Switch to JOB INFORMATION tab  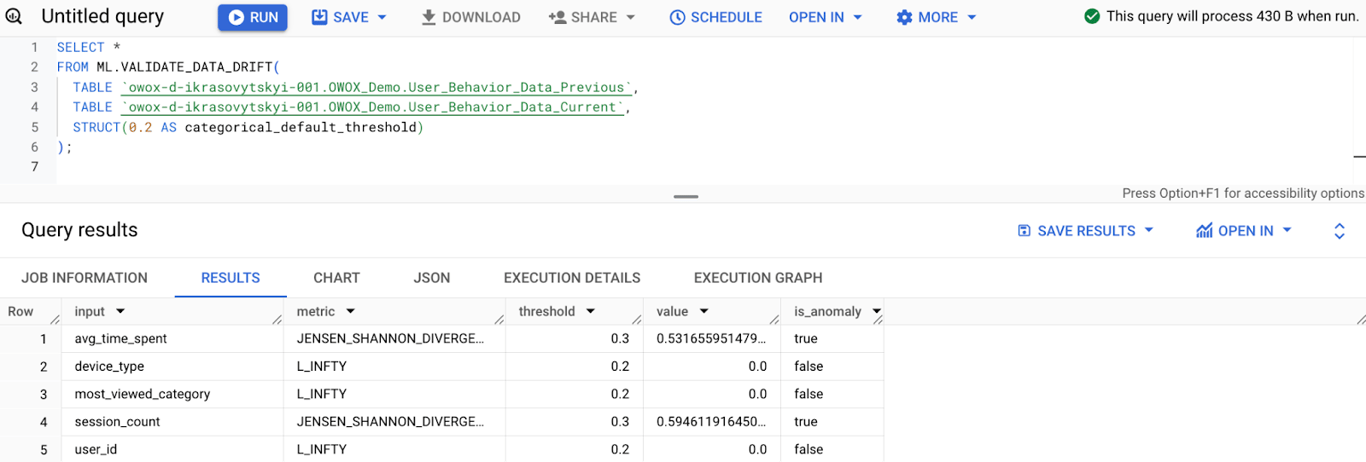84,278
